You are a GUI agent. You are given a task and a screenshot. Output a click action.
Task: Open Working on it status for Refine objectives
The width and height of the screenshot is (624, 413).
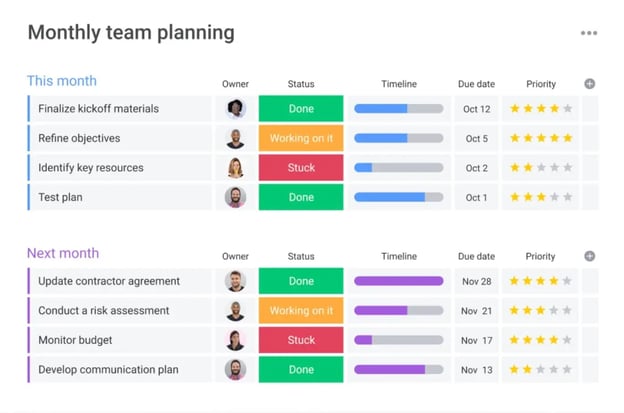(x=301, y=138)
